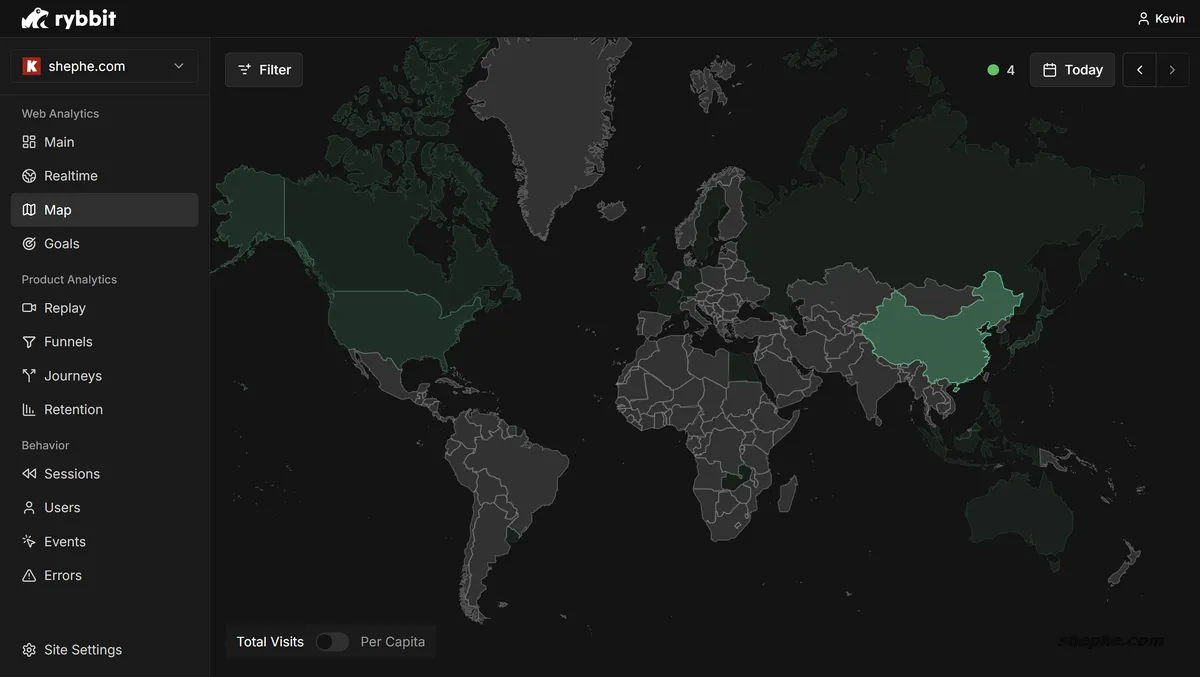Open the Realtime globe icon

tap(29, 176)
